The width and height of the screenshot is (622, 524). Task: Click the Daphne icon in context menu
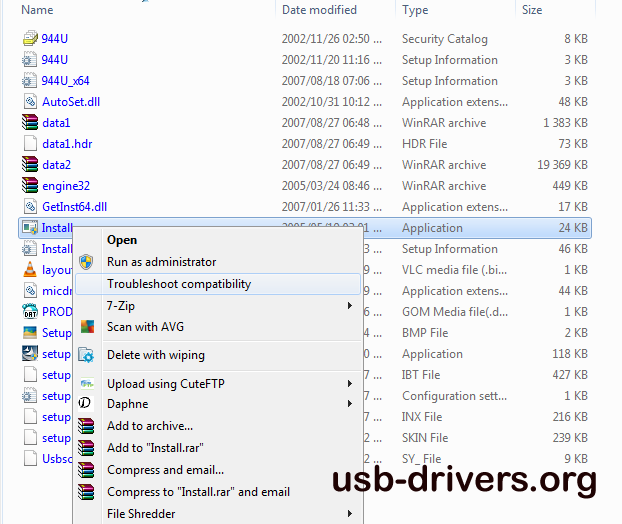click(85, 403)
